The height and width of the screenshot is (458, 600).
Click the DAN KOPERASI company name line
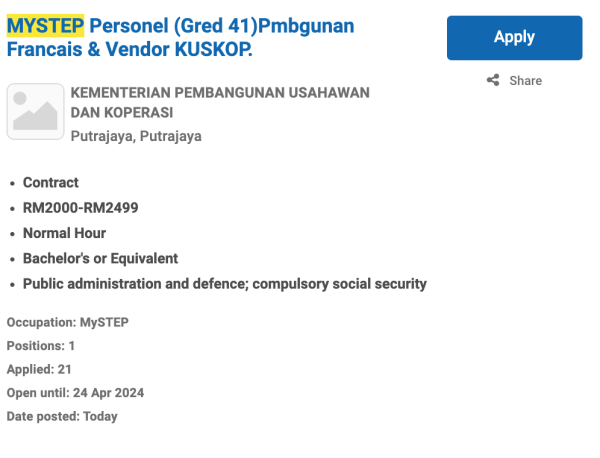pyautogui.click(x=122, y=113)
